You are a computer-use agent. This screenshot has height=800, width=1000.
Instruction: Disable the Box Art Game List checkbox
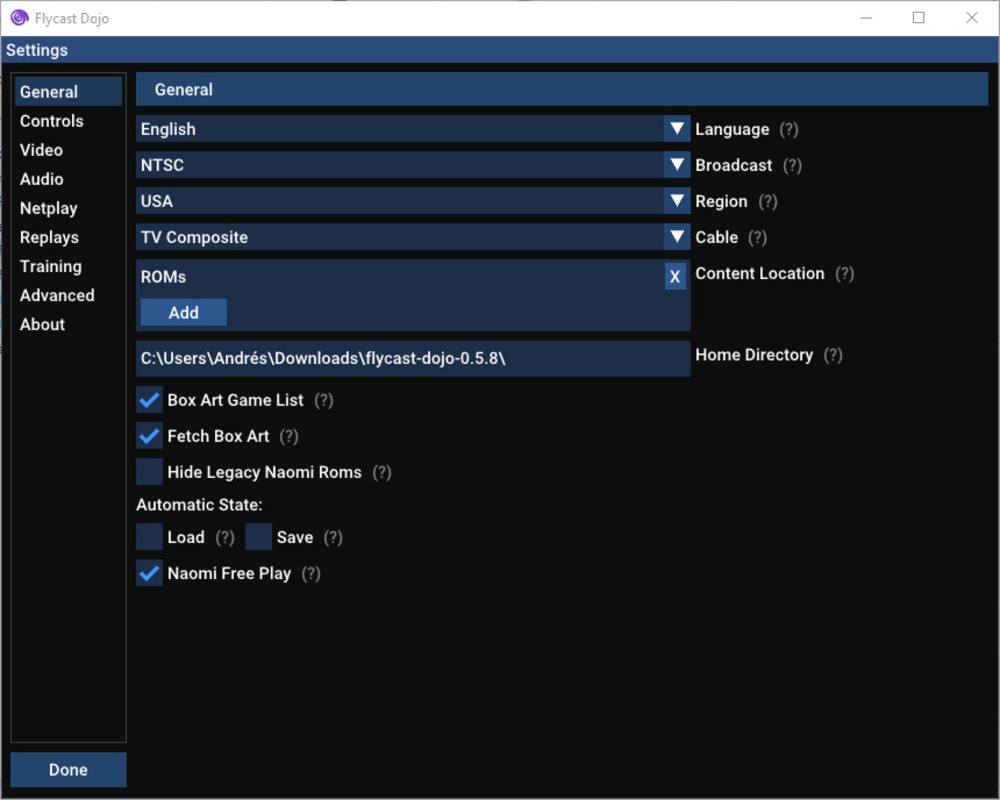149,400
